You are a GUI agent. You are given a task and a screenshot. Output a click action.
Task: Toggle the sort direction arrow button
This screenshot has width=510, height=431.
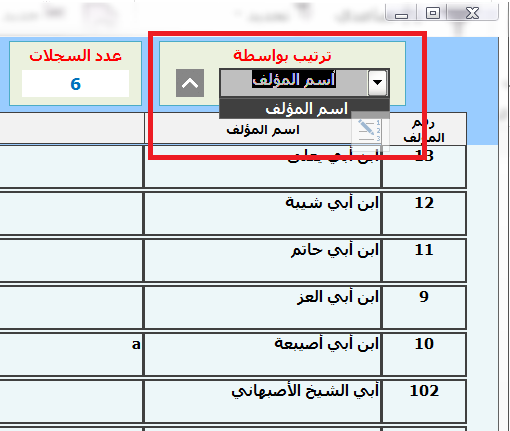coord(190,83)
